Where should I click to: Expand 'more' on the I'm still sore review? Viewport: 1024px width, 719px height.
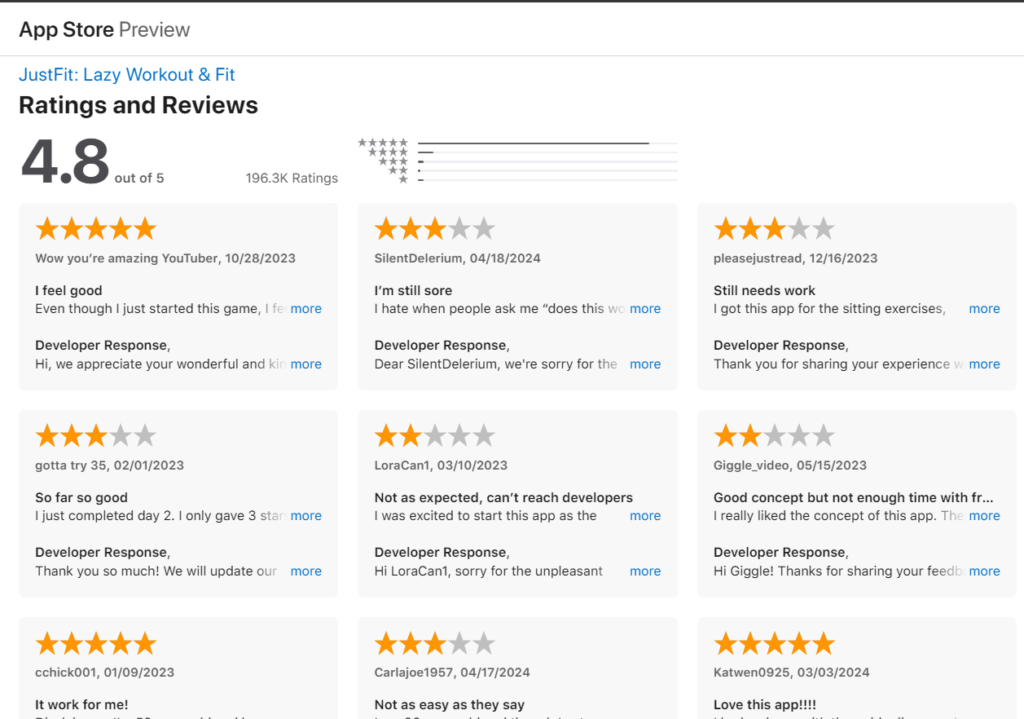[x=645, y=308]
